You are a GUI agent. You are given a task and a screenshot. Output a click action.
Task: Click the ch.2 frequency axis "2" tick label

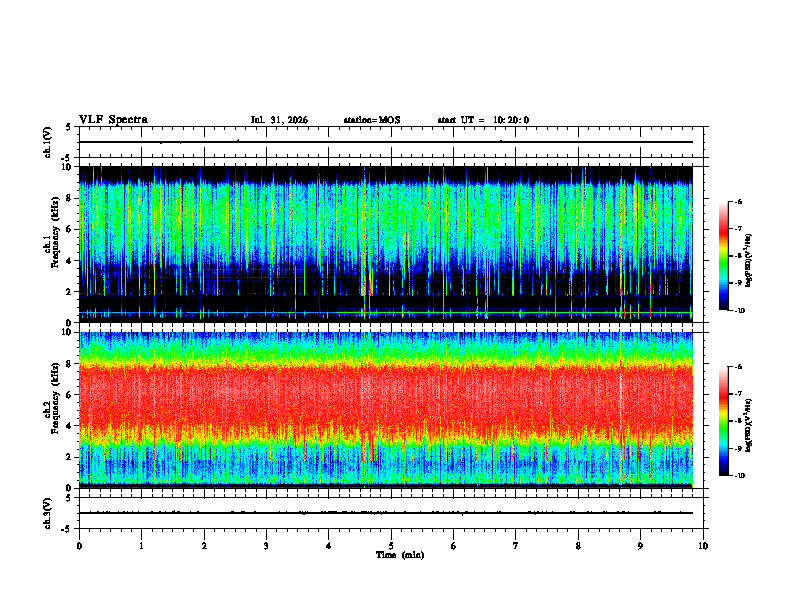click(69, 457)
